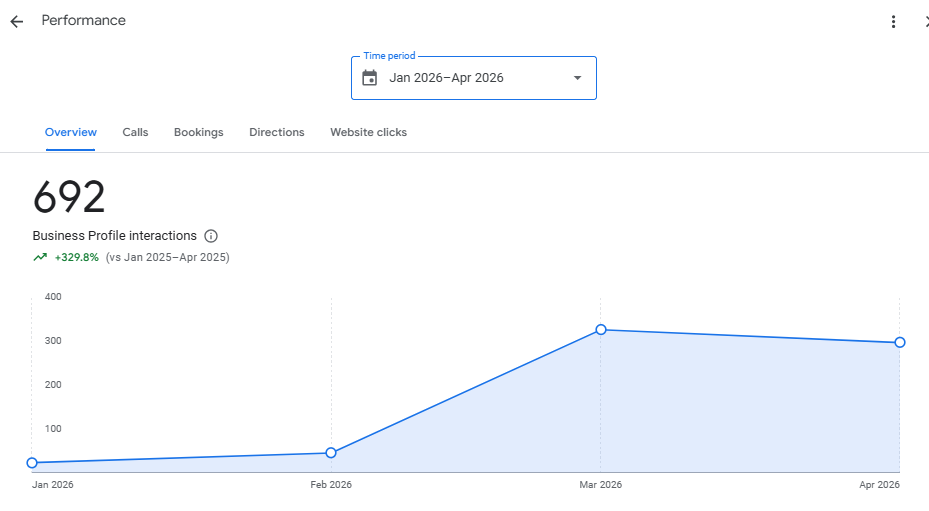
Task: Click the green trending-up arrow icon
Action: click(x=40, y=257)
